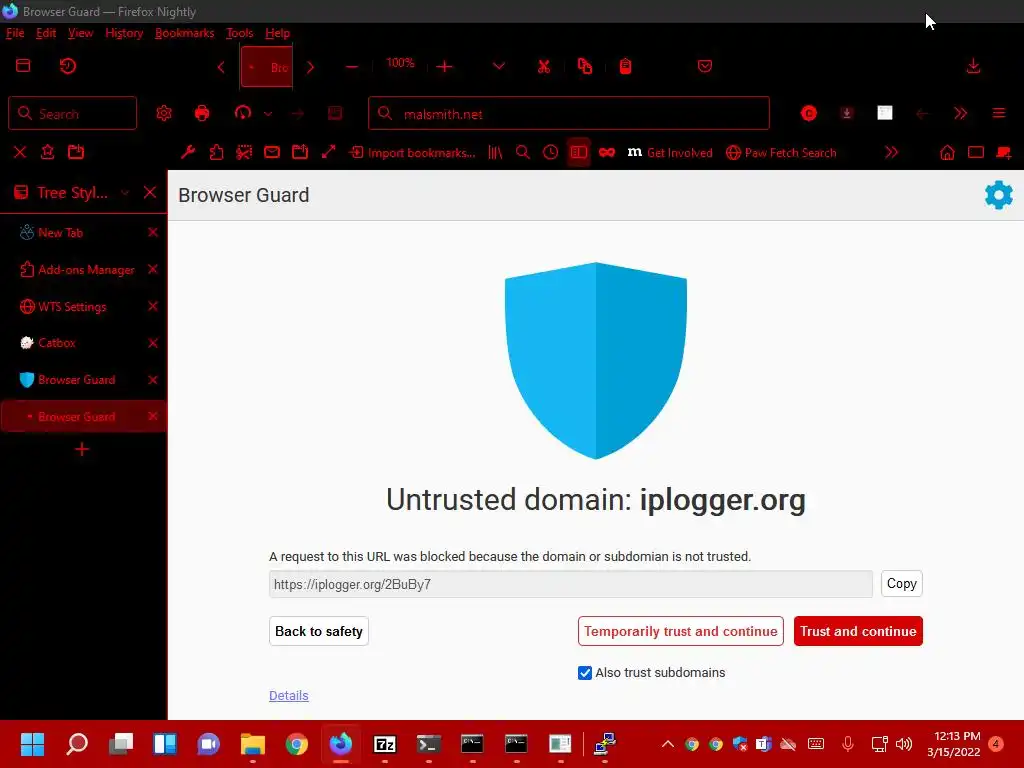Viewport: 1024px width, 768px height.
Task: Open Browser Guard settings gear icon
Action: (x=998, y=195)
